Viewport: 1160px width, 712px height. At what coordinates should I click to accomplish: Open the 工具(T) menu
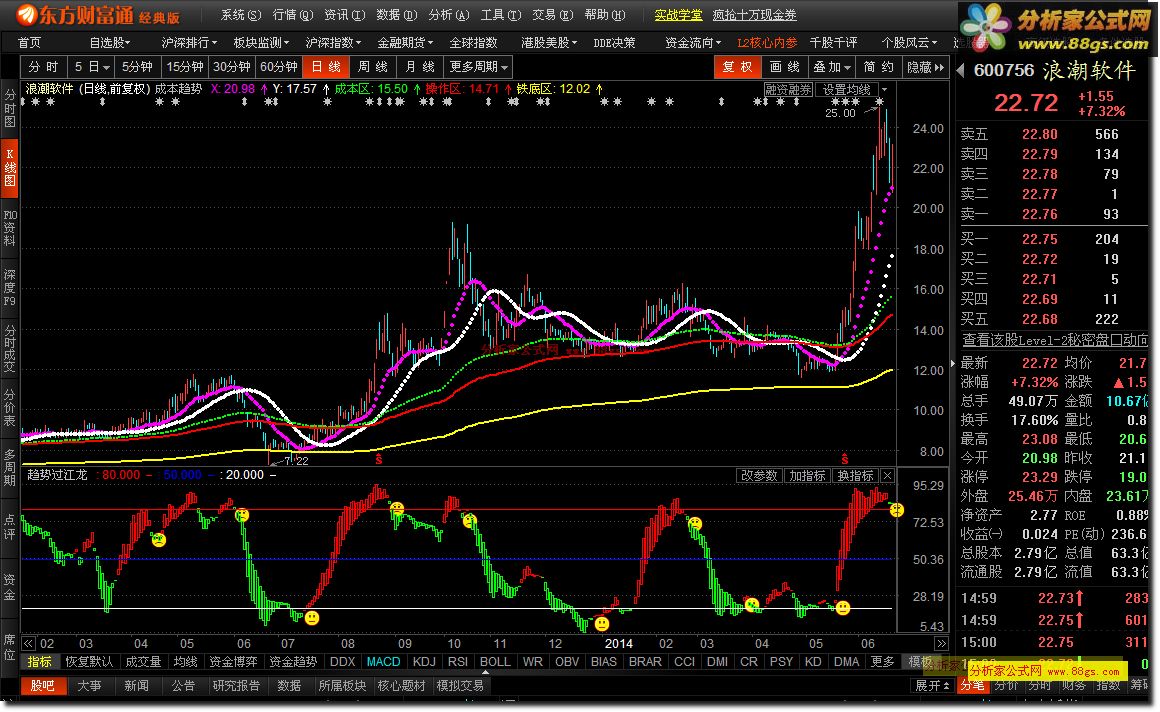[501, 15]
